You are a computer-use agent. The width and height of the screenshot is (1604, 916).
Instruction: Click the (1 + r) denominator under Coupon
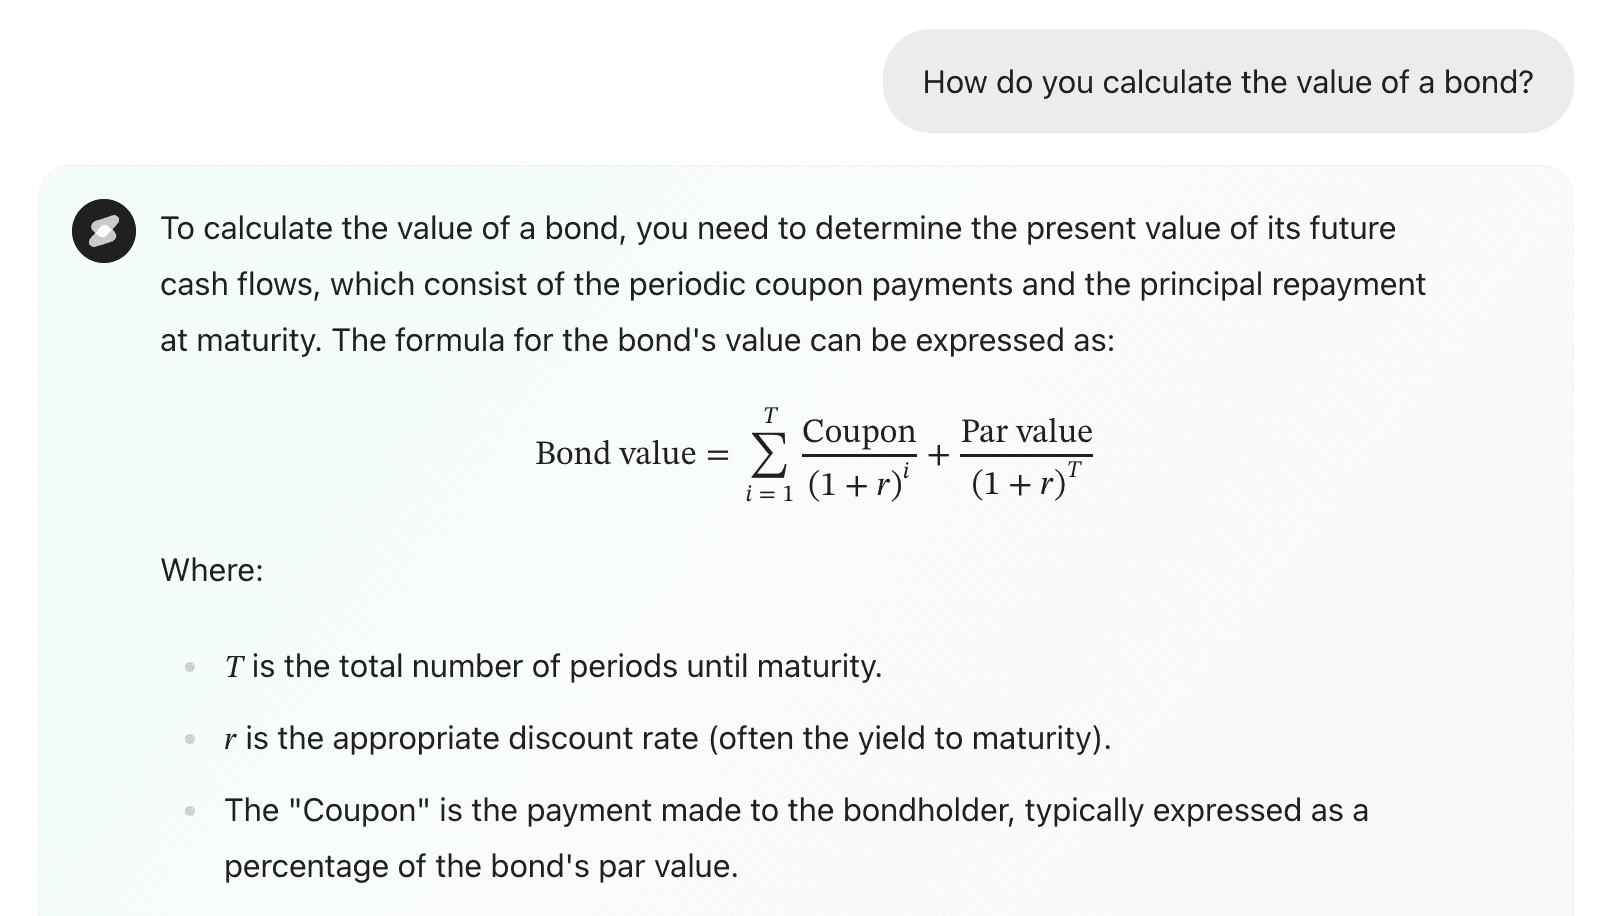853,485
